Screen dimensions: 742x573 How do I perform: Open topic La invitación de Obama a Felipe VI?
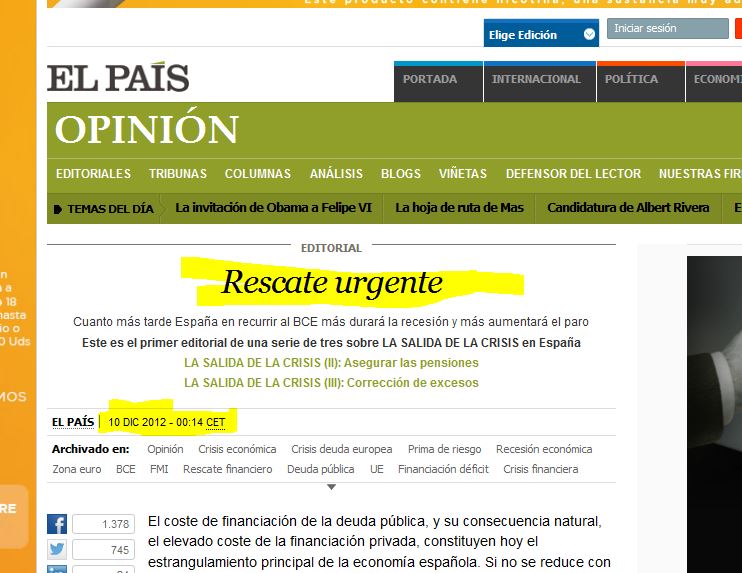[x=274, y=208]
